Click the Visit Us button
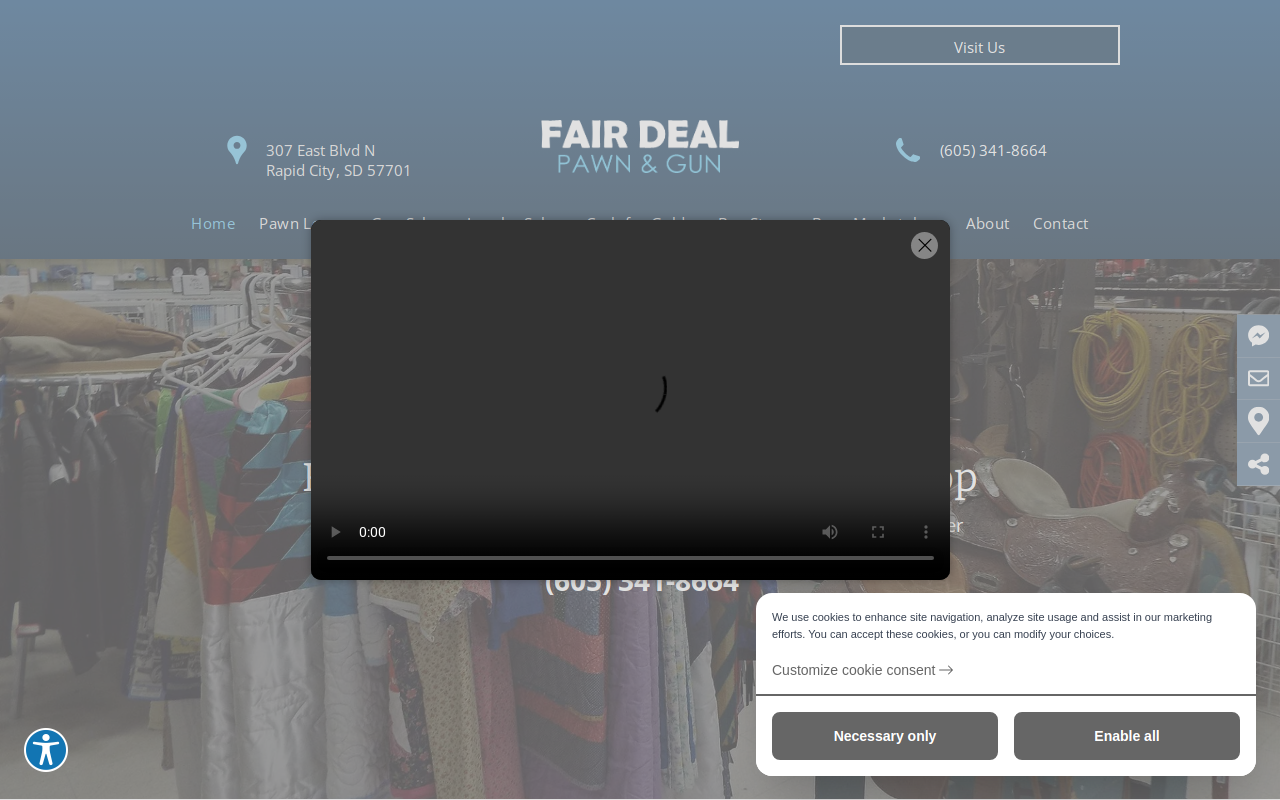The width and height of the screenshot is (1280, 800). coord(980,45)
